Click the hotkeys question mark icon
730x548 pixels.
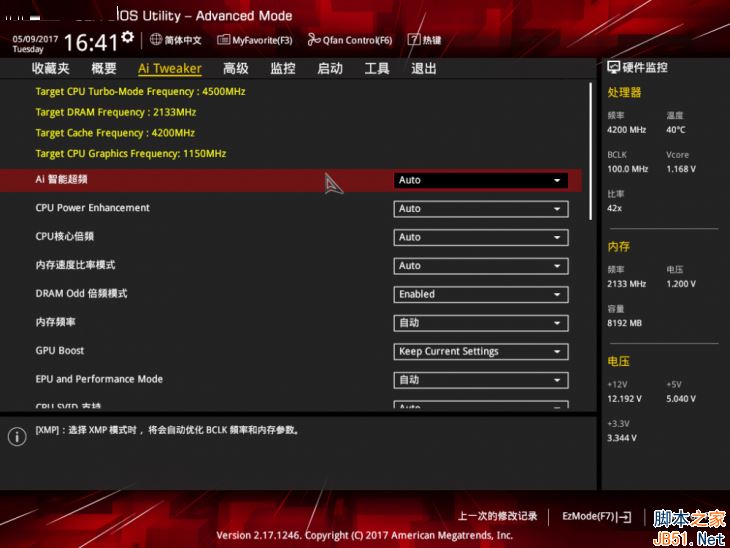pos(414,40)
